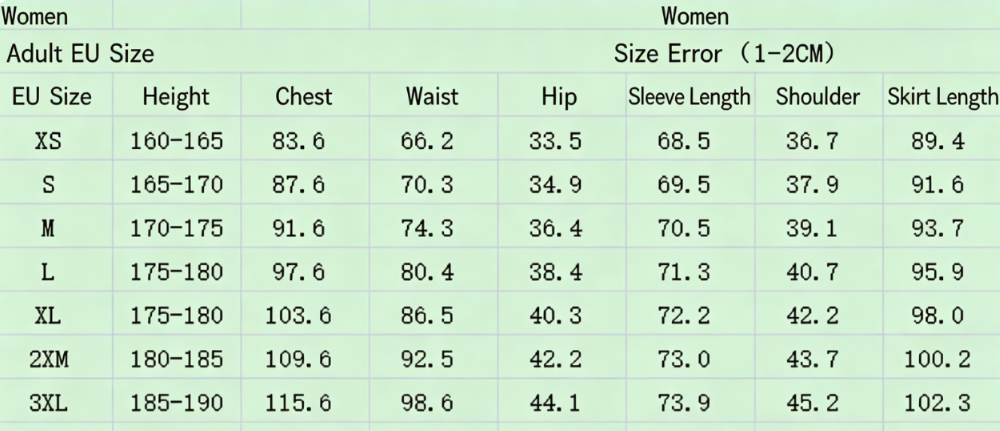The height and width of the screenshot is (431, 1000).
Task: Click the shoulder value 40.7 cell
Action: point(812,272)
